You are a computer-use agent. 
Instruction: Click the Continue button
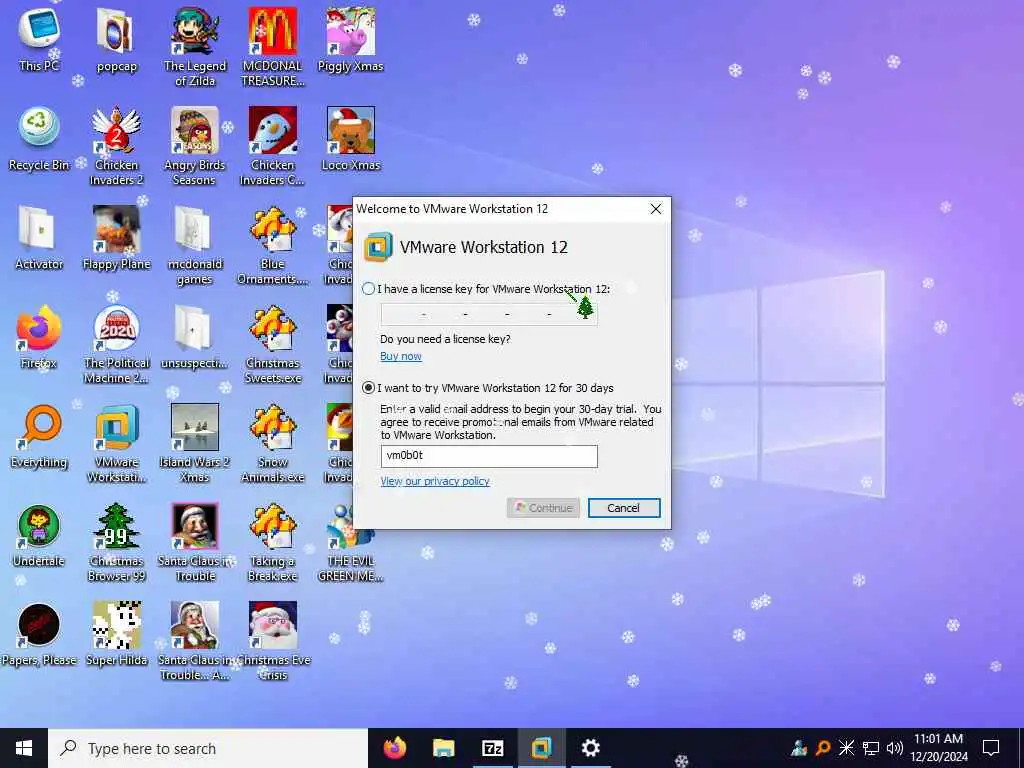point(543,507)
